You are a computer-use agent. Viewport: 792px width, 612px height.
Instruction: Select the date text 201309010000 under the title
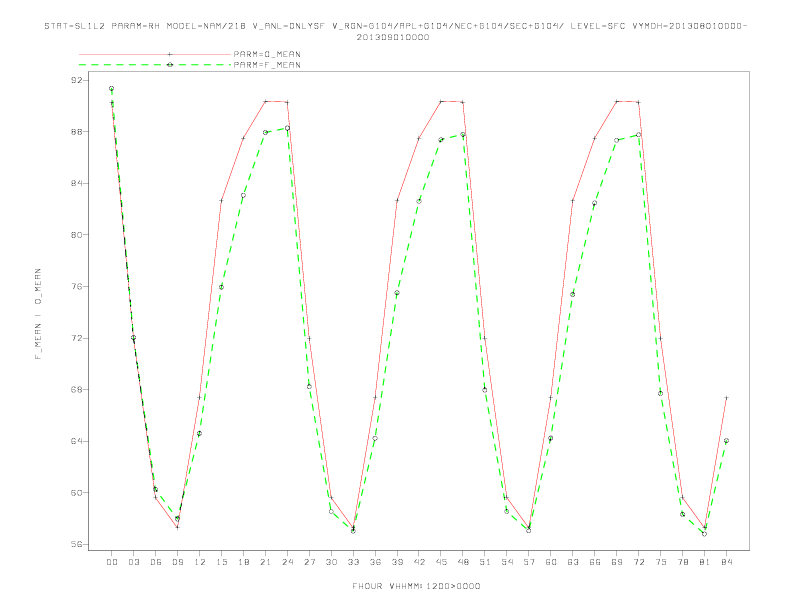click(x=393, y=37)
